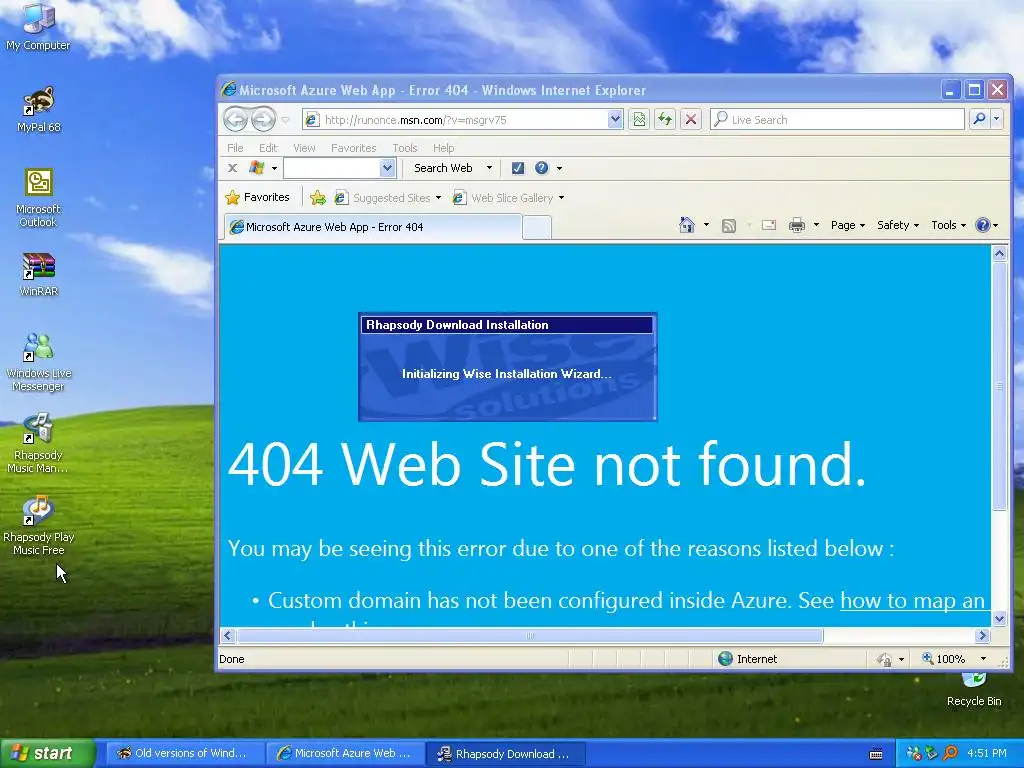Viewport: 1024px width, 768px height.
Task: Select the Rhapsody Play Music Free icon
Action: (39, 526)
